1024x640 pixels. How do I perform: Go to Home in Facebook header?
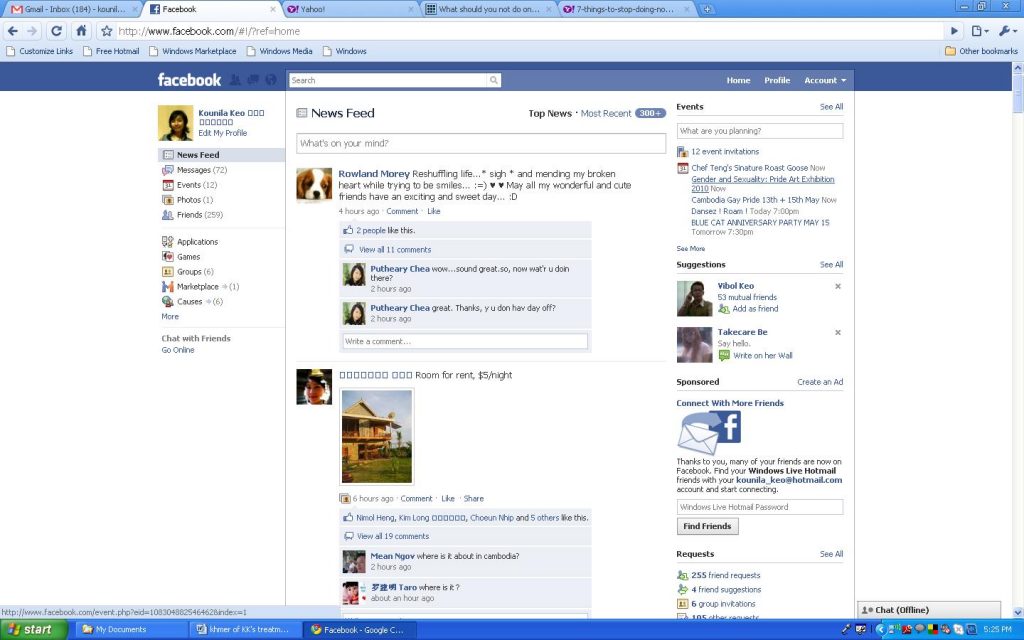738,80
